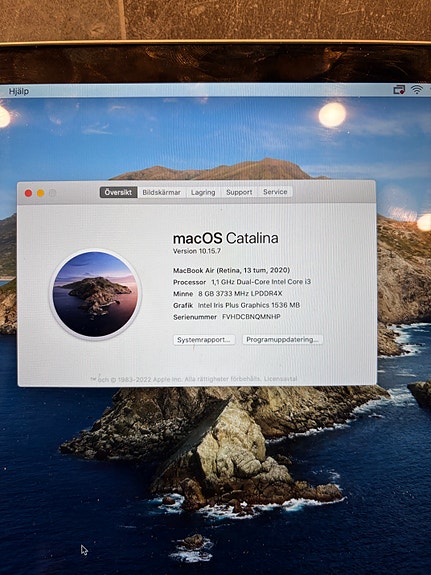Image resolution: width=431 pixels, height=575 pixels.
Task: Minimize the window with the yellow button
Action: pos(40,193)
